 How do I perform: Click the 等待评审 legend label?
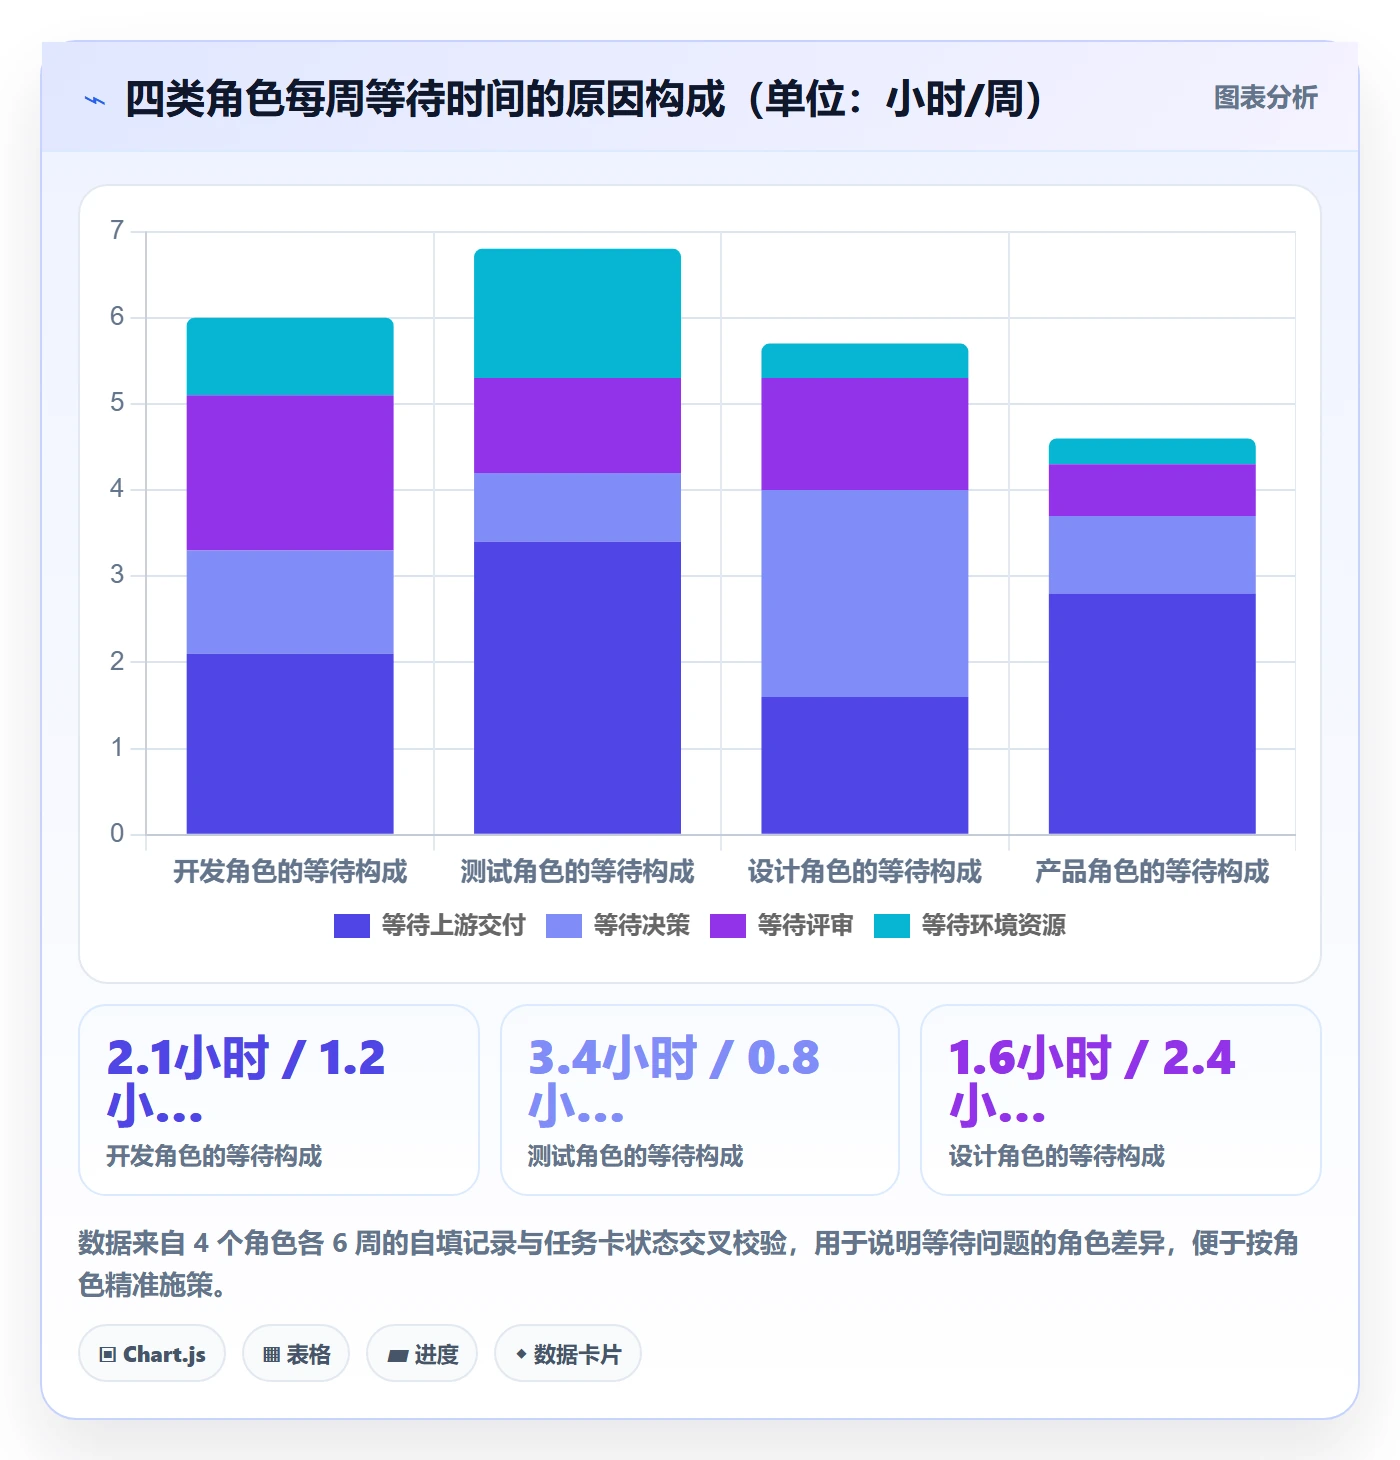pyautogui.click(x=805, y=926)
